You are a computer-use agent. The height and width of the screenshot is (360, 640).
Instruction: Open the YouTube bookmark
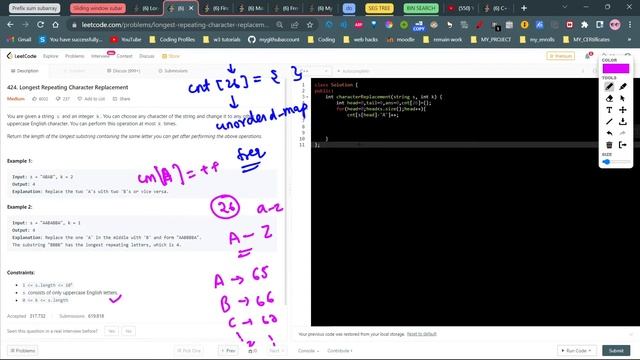(x=126, y=40)
